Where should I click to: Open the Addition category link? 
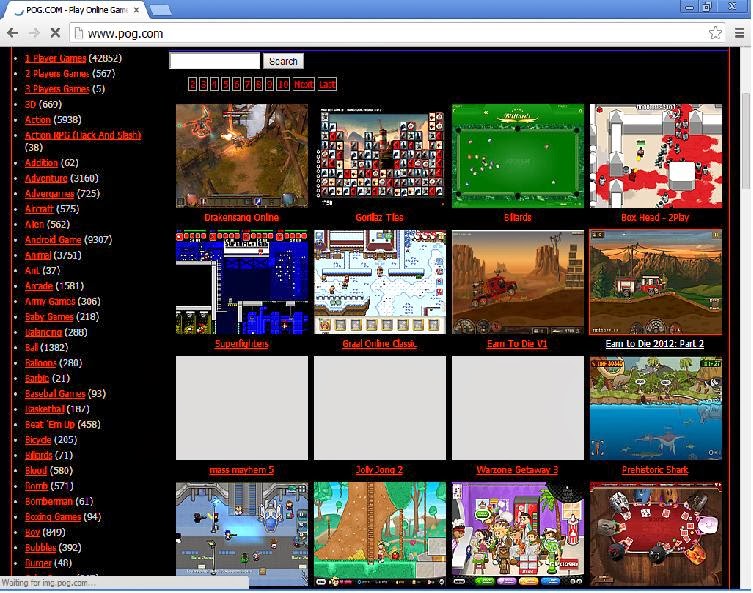tap(41, 163)
